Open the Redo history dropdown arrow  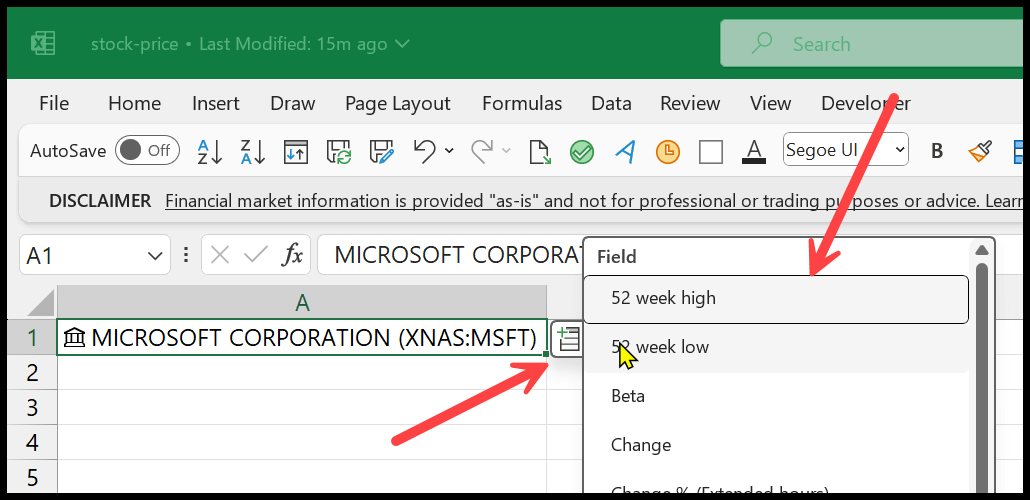tap(506, 151)
